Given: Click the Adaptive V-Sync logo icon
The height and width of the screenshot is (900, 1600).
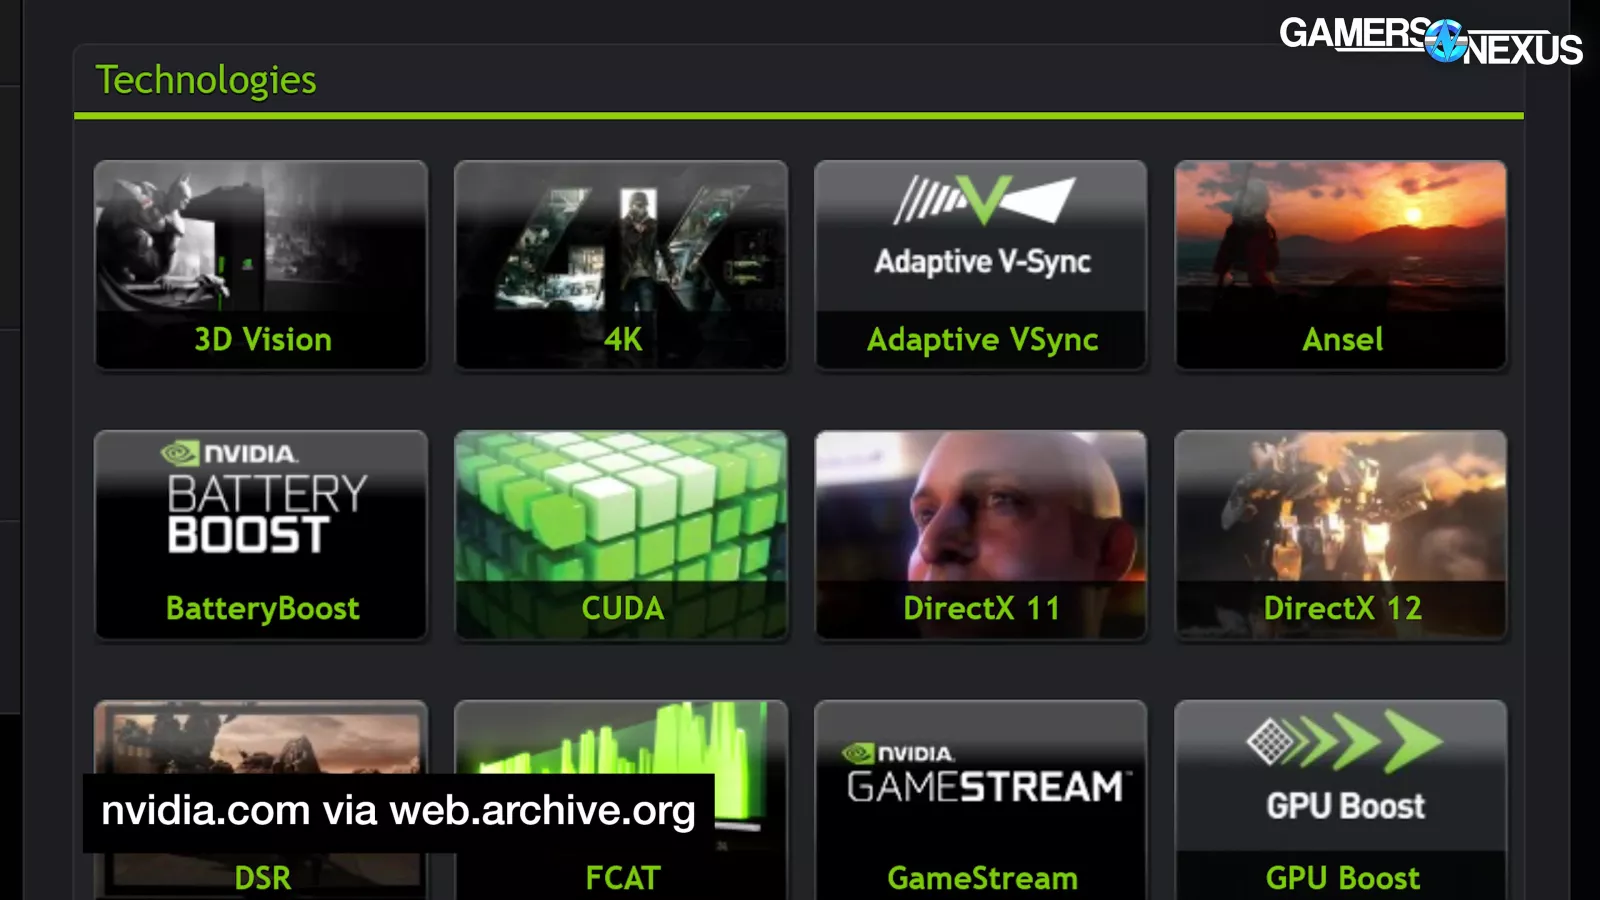Looking at the screenshot, I should tap(982, 200).
